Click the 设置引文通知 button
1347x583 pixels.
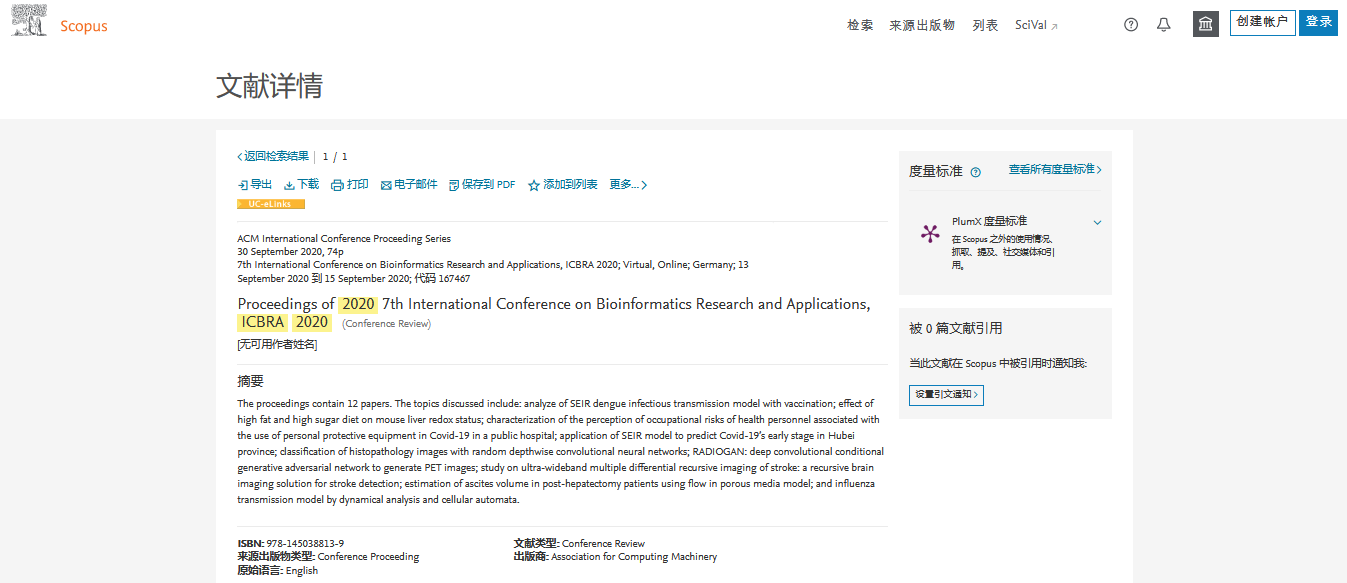tap(946, 395)
